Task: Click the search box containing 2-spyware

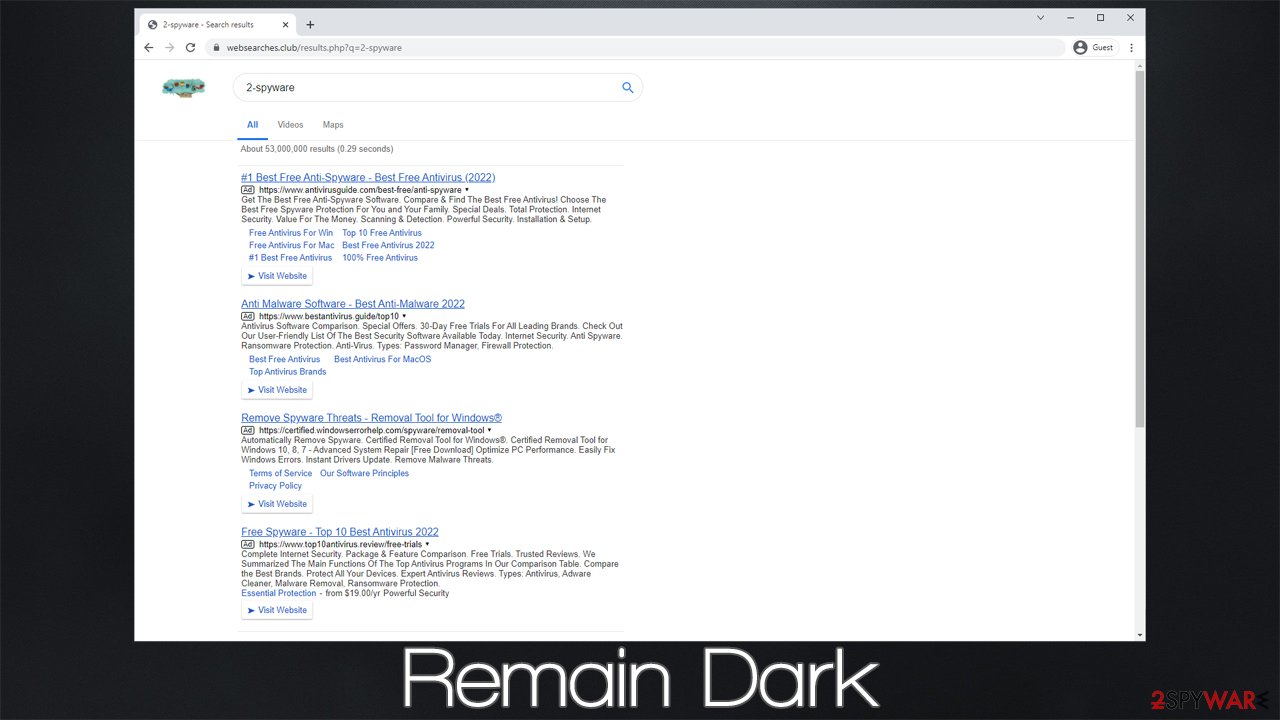Action: coord(420,88)
